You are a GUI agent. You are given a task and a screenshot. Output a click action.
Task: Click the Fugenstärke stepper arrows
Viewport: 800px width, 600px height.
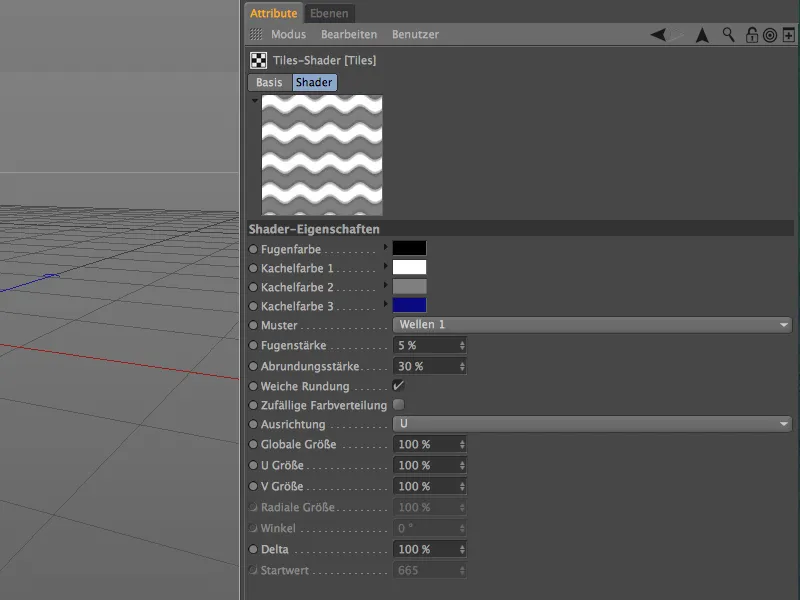[462, 345]
